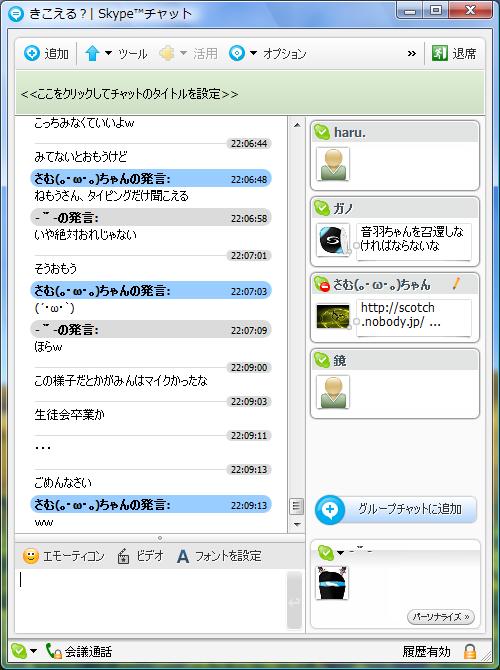Viewport: 500px width, 670px height.
Task: Click グループチャットに追加 button
Action: (396, 509)
